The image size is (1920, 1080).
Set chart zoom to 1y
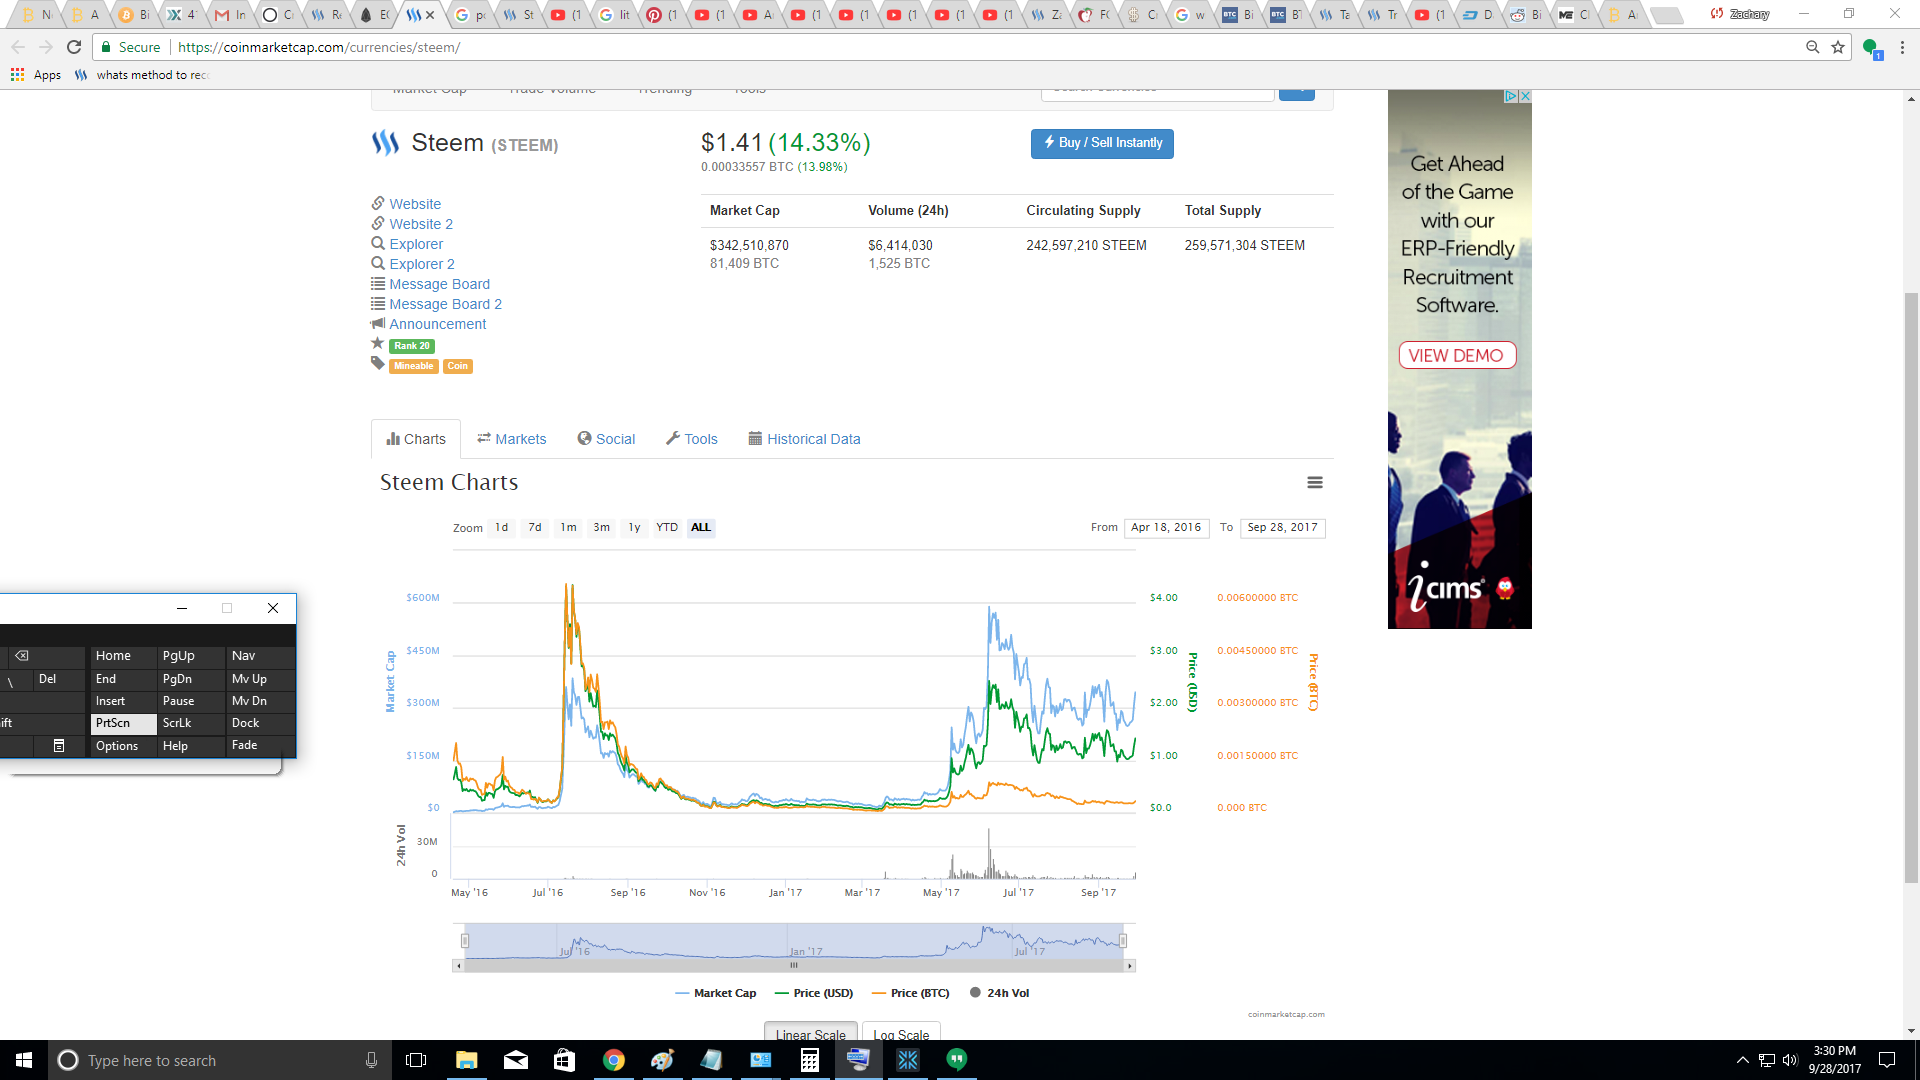click(x=634, y=528)
